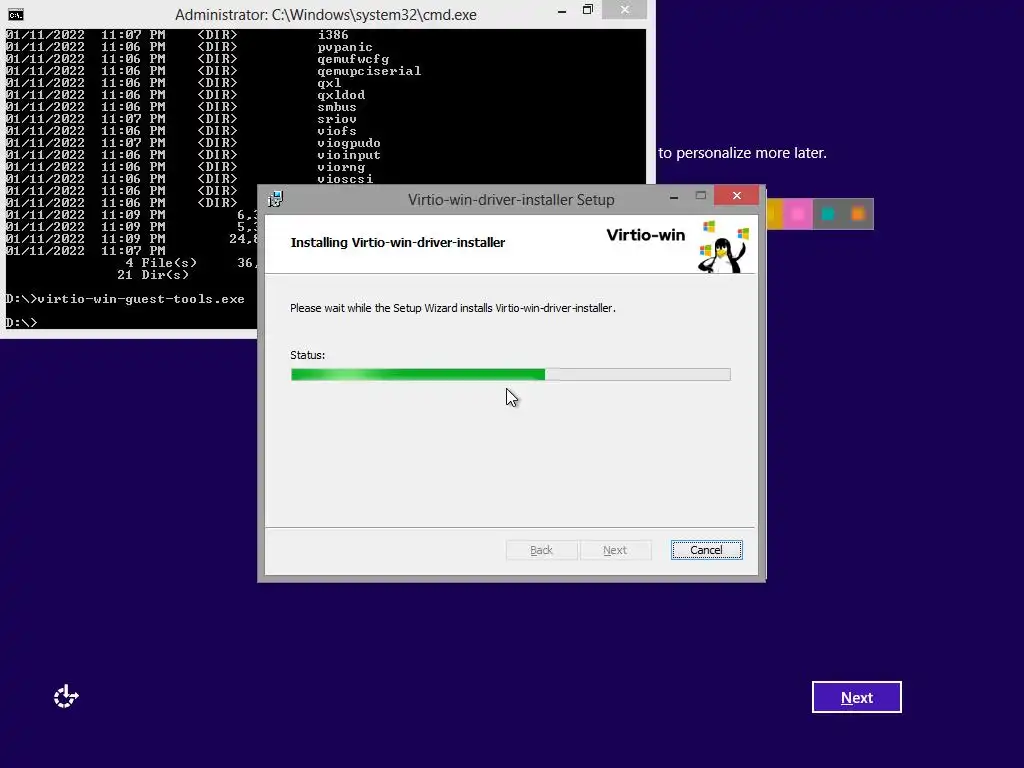Click the 'qxl' directory entry in cmd
The image size is (1024, 768).
(x=329, y=83)
